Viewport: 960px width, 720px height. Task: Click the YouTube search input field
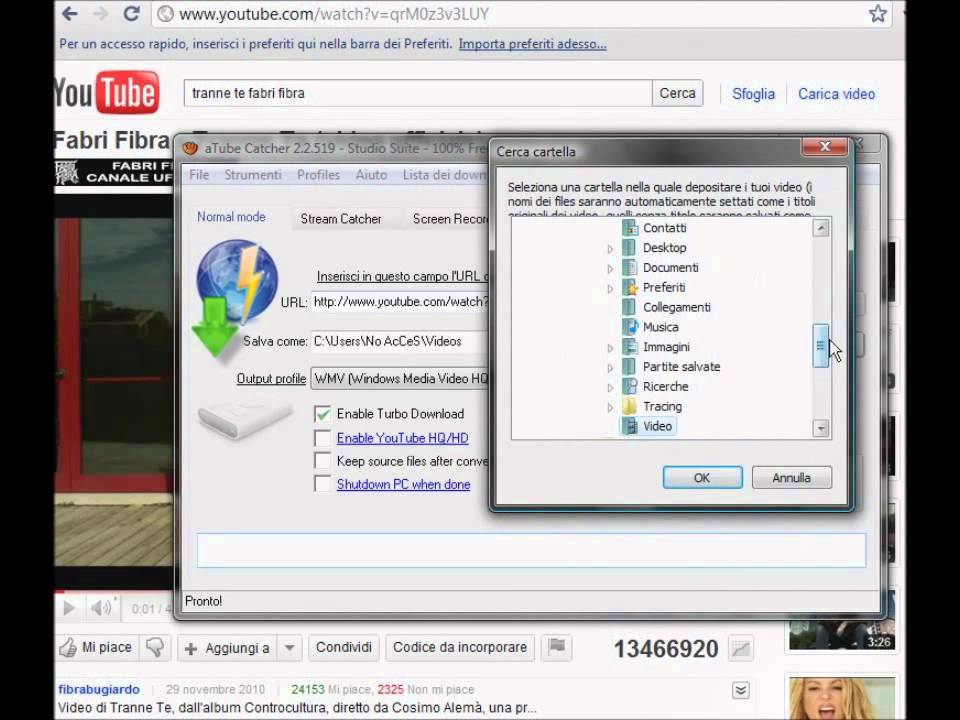coord(418,93)
